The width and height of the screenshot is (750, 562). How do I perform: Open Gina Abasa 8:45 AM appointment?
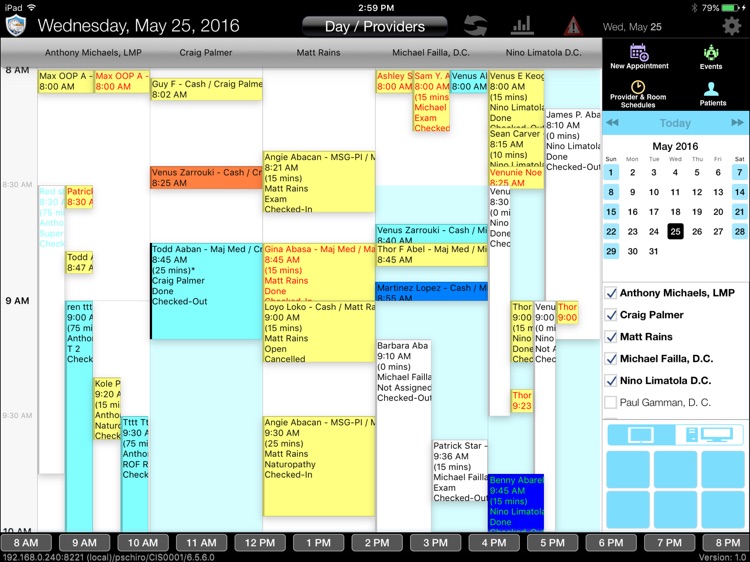319,272
